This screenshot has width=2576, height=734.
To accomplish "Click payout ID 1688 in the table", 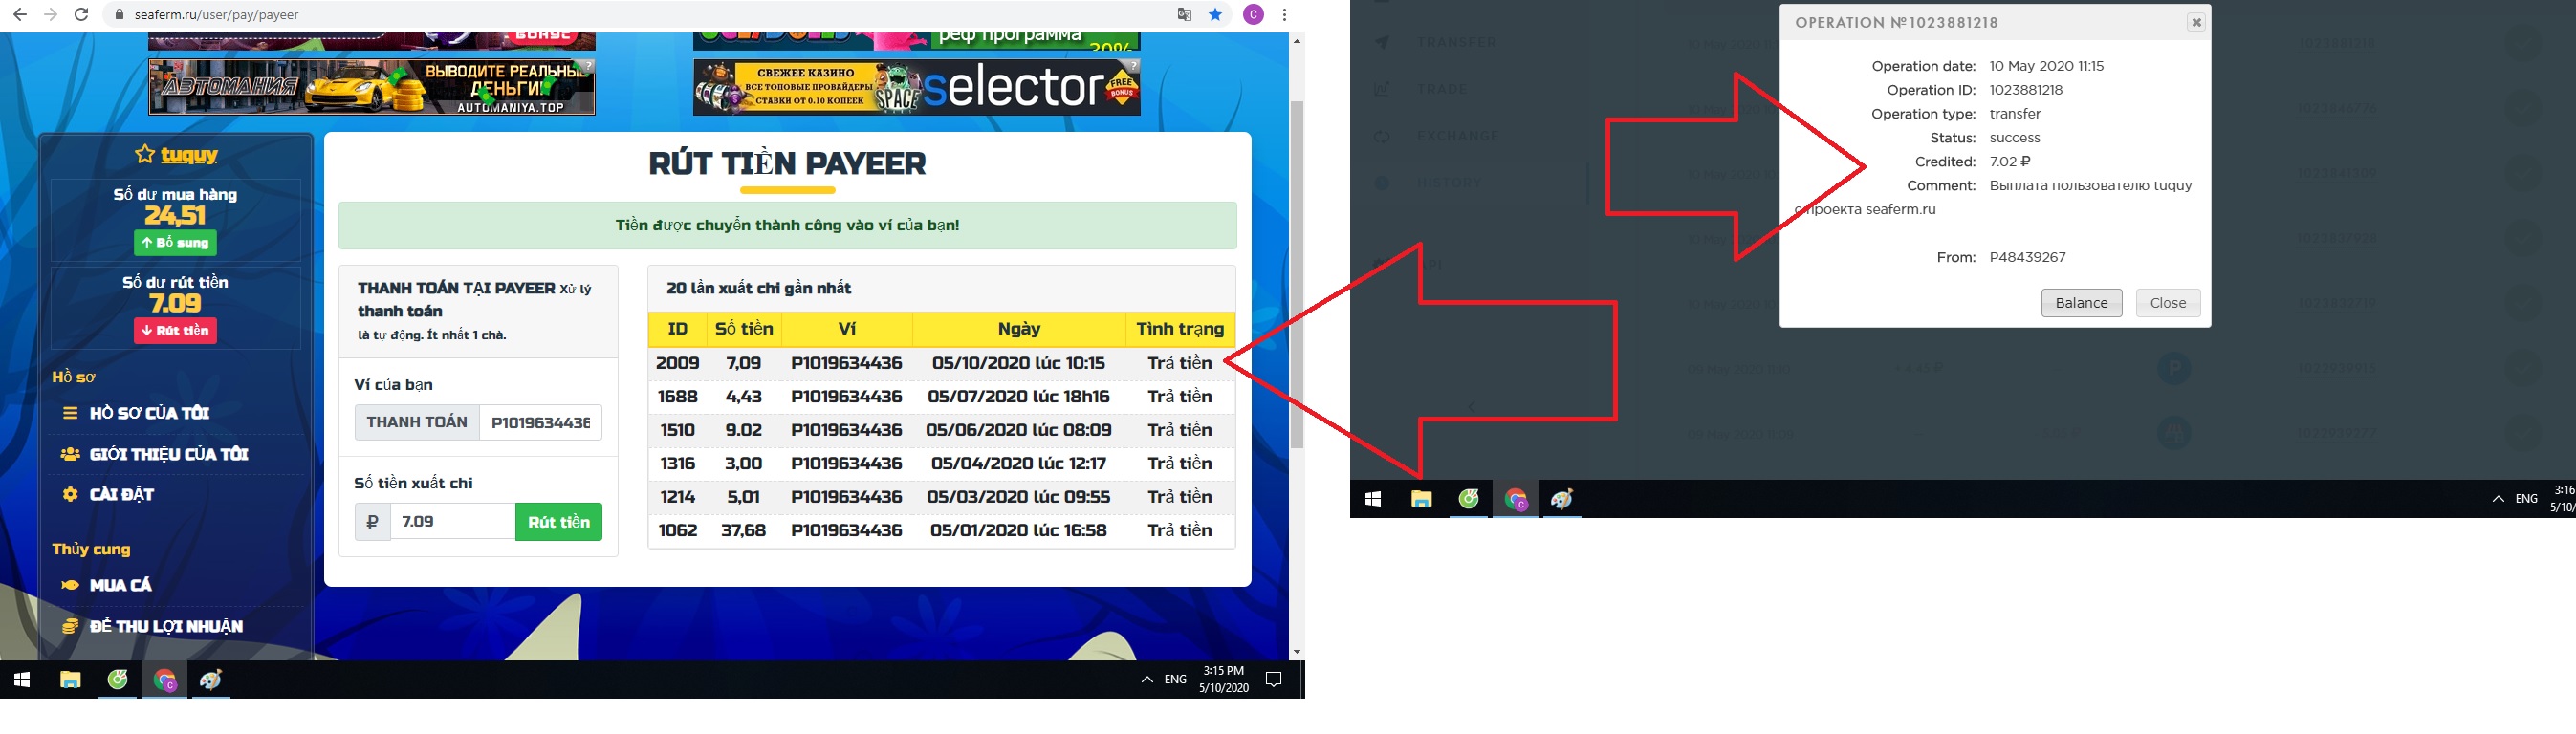I will pyautogui.click(x=678, y=397).
